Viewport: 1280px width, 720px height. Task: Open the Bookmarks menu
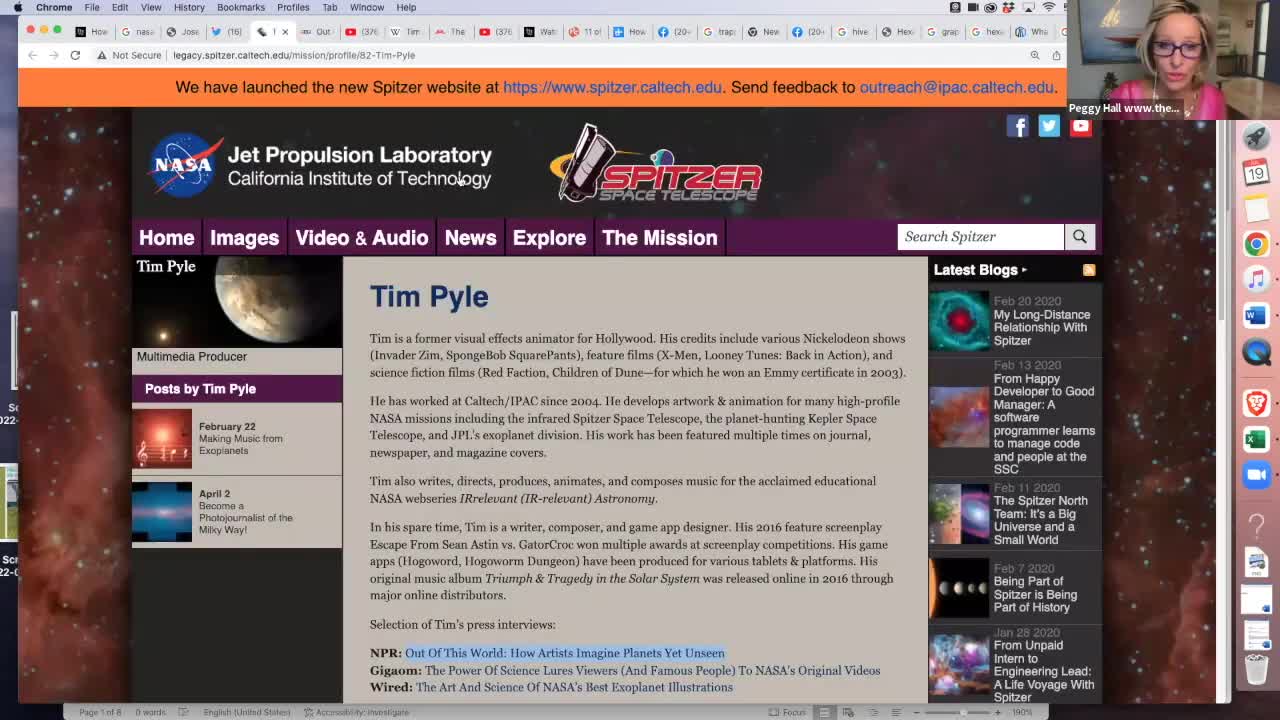click(241, 7)
